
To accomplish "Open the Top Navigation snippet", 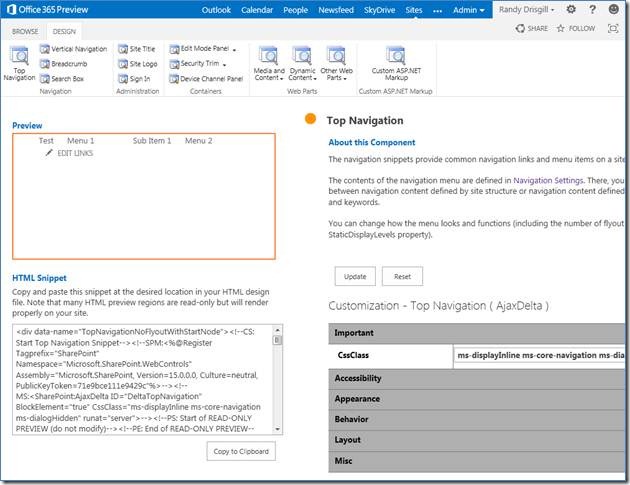I will coord(19,64).
